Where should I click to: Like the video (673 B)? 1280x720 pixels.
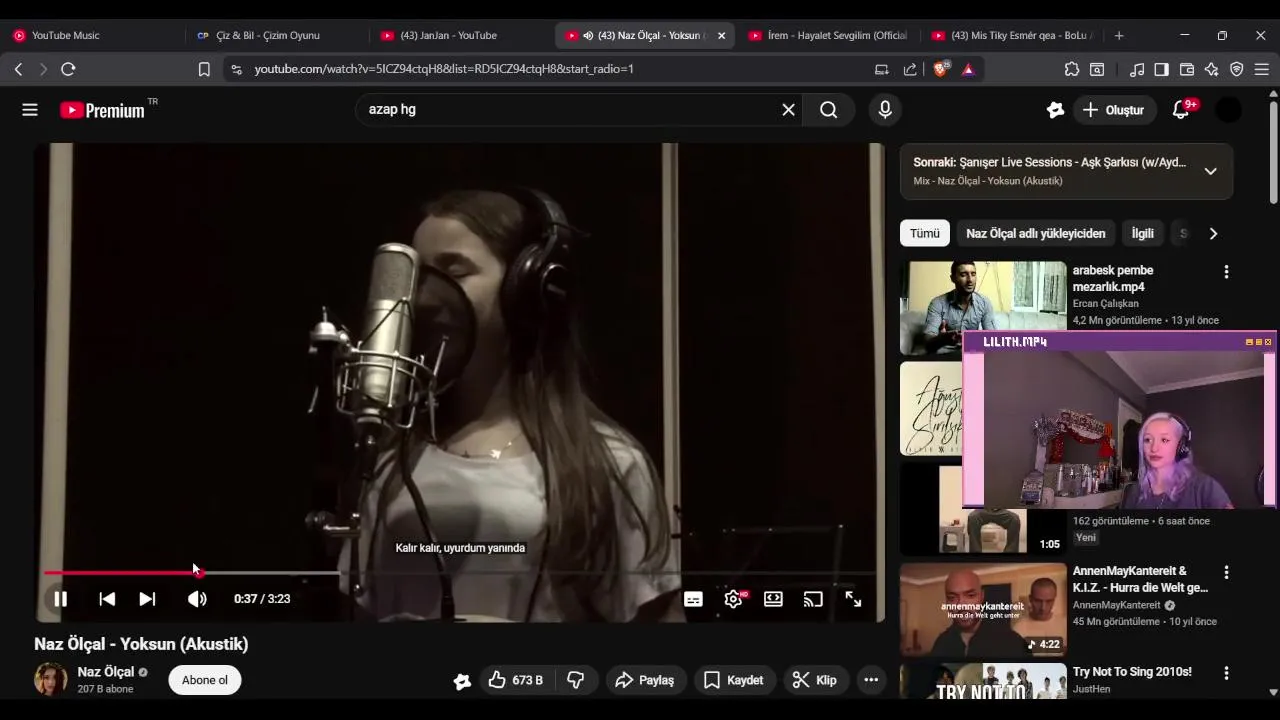516,680
